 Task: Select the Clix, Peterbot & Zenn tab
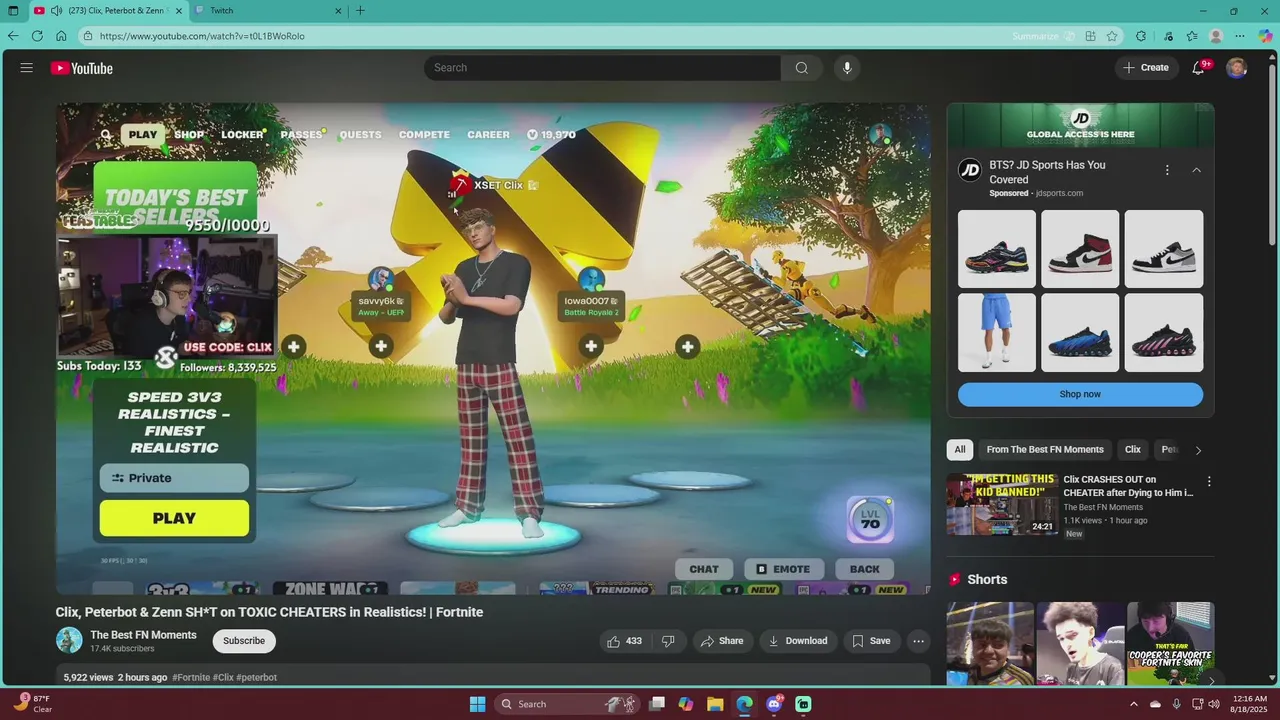(108, 11)
